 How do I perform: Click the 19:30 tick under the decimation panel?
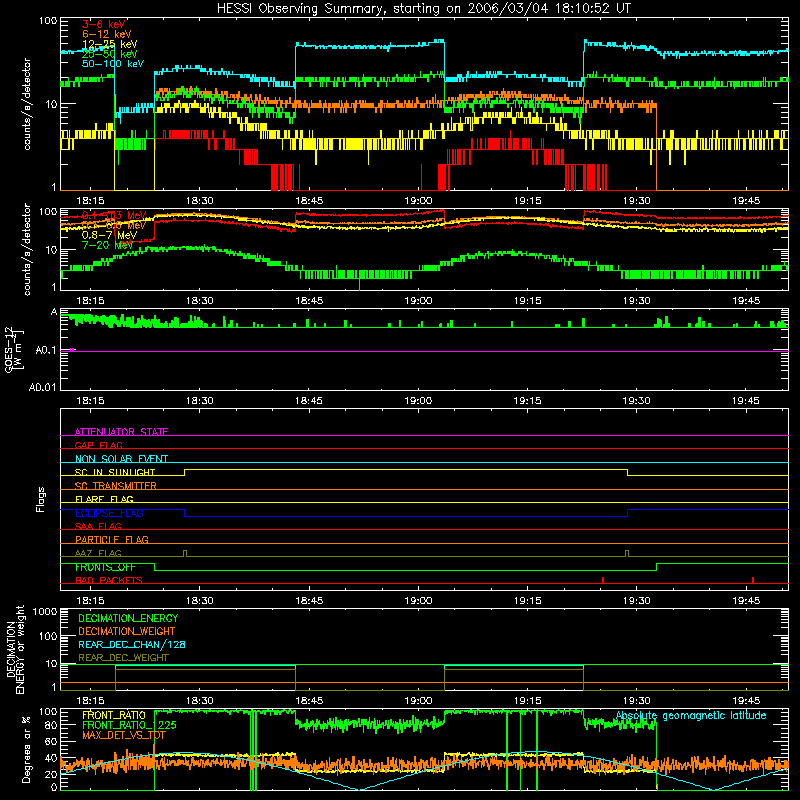point(637,701)
